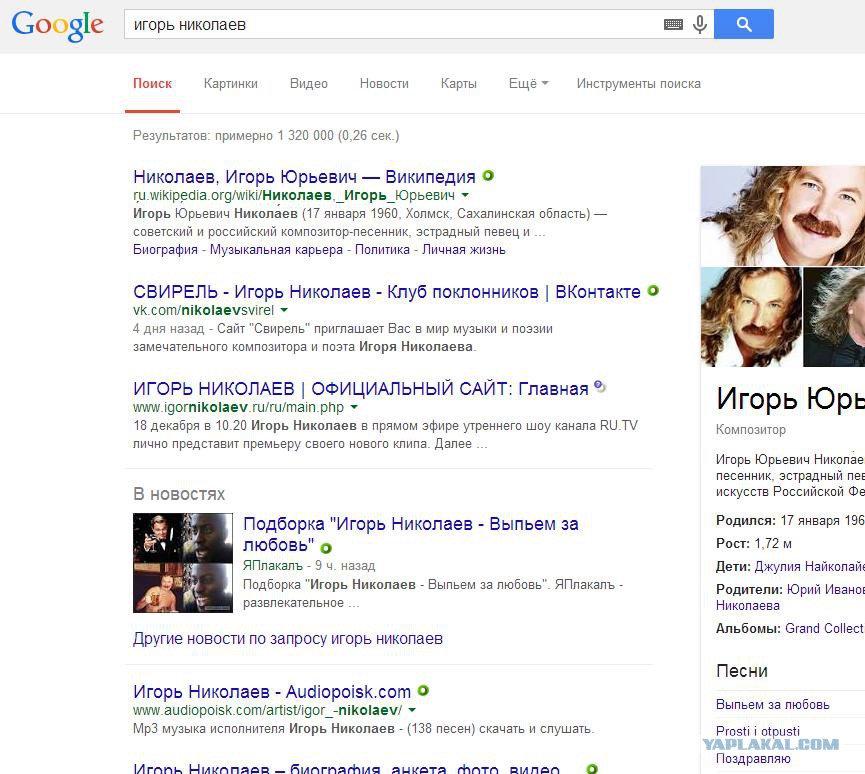This screenshot has height=774, width=865.
Task: Expand the arrow next to vk.com/nikolaevsvirel
Action: pos(284,310)
